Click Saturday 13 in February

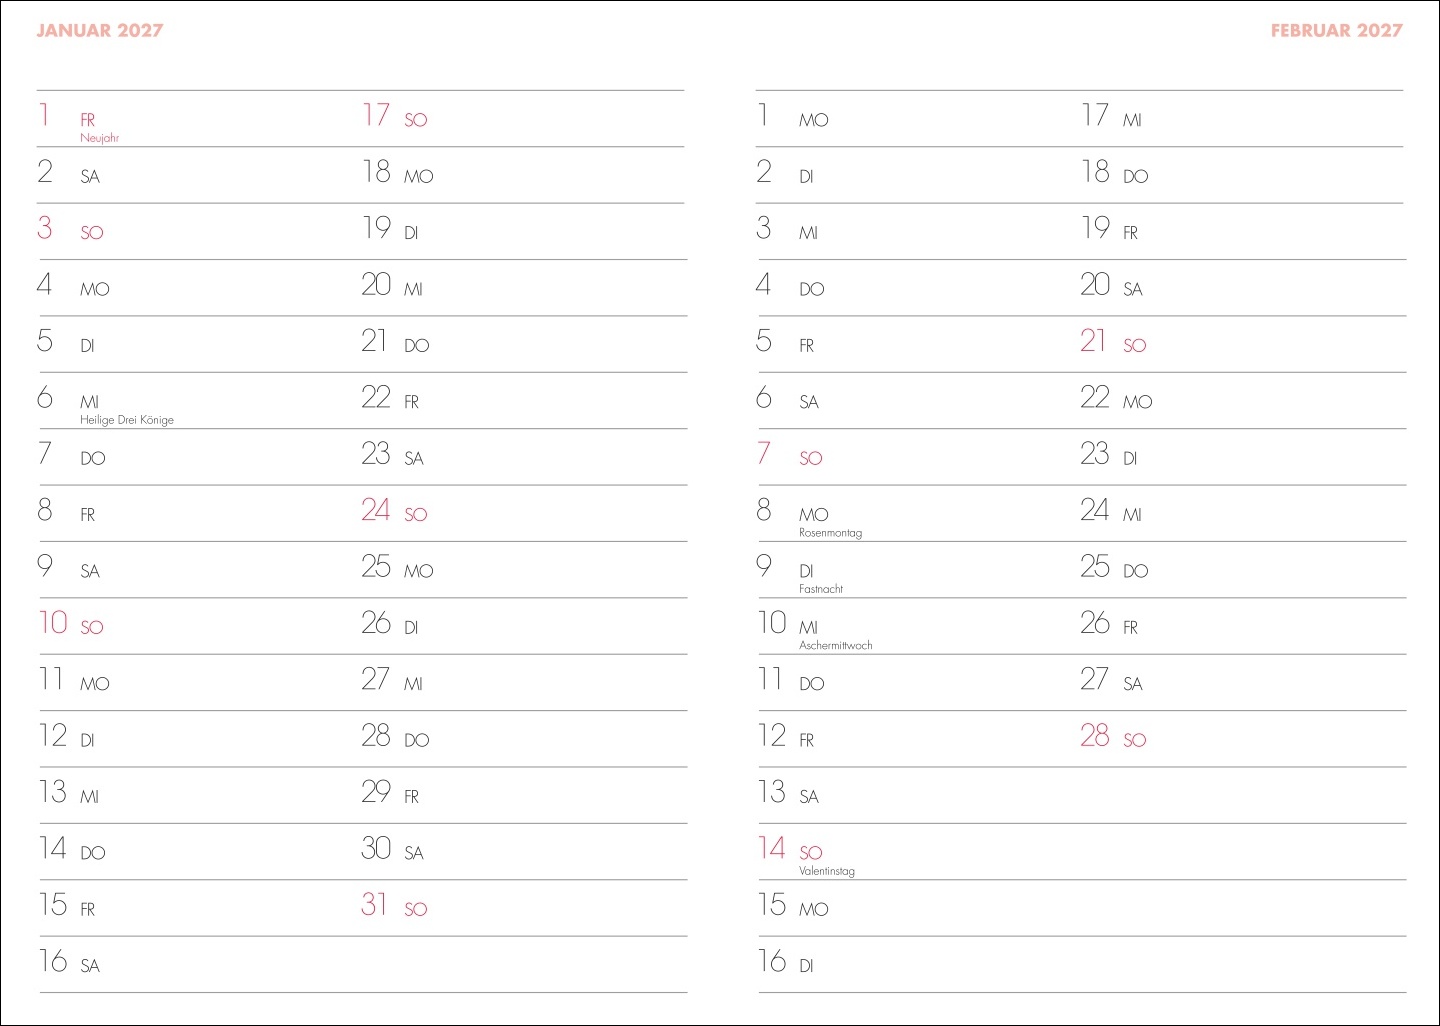[787, 794]
